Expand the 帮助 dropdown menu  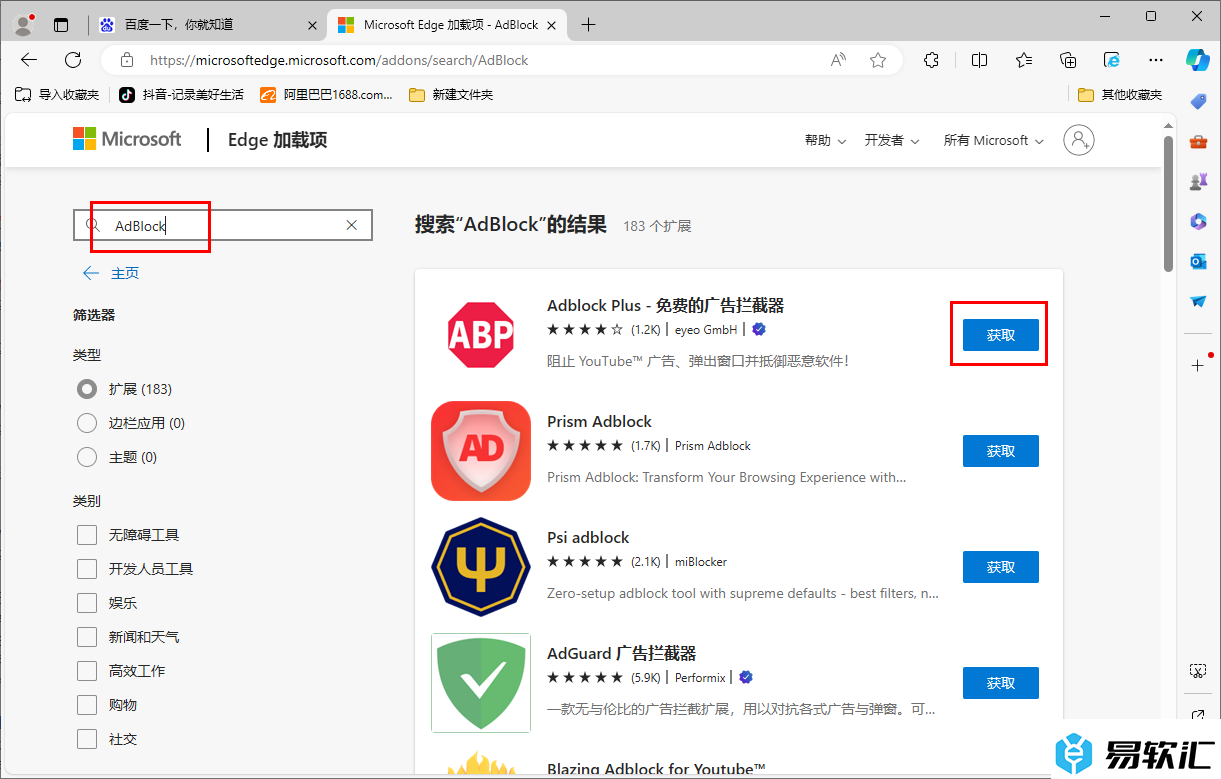click(x=825, y=140)
